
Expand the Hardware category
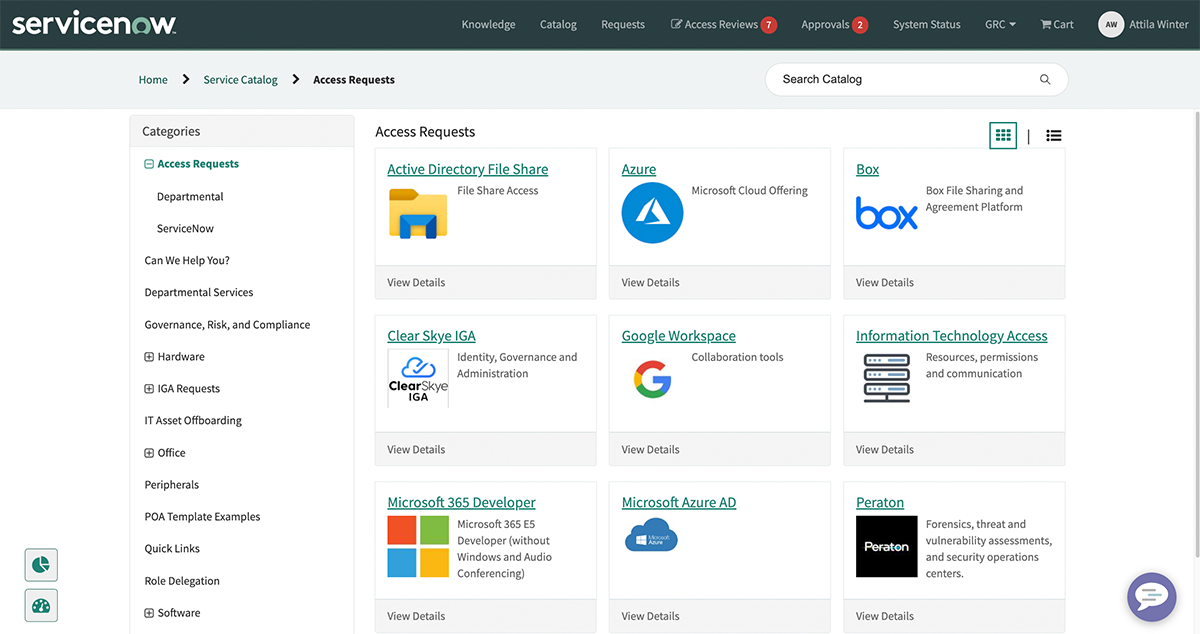pos(149,357)
